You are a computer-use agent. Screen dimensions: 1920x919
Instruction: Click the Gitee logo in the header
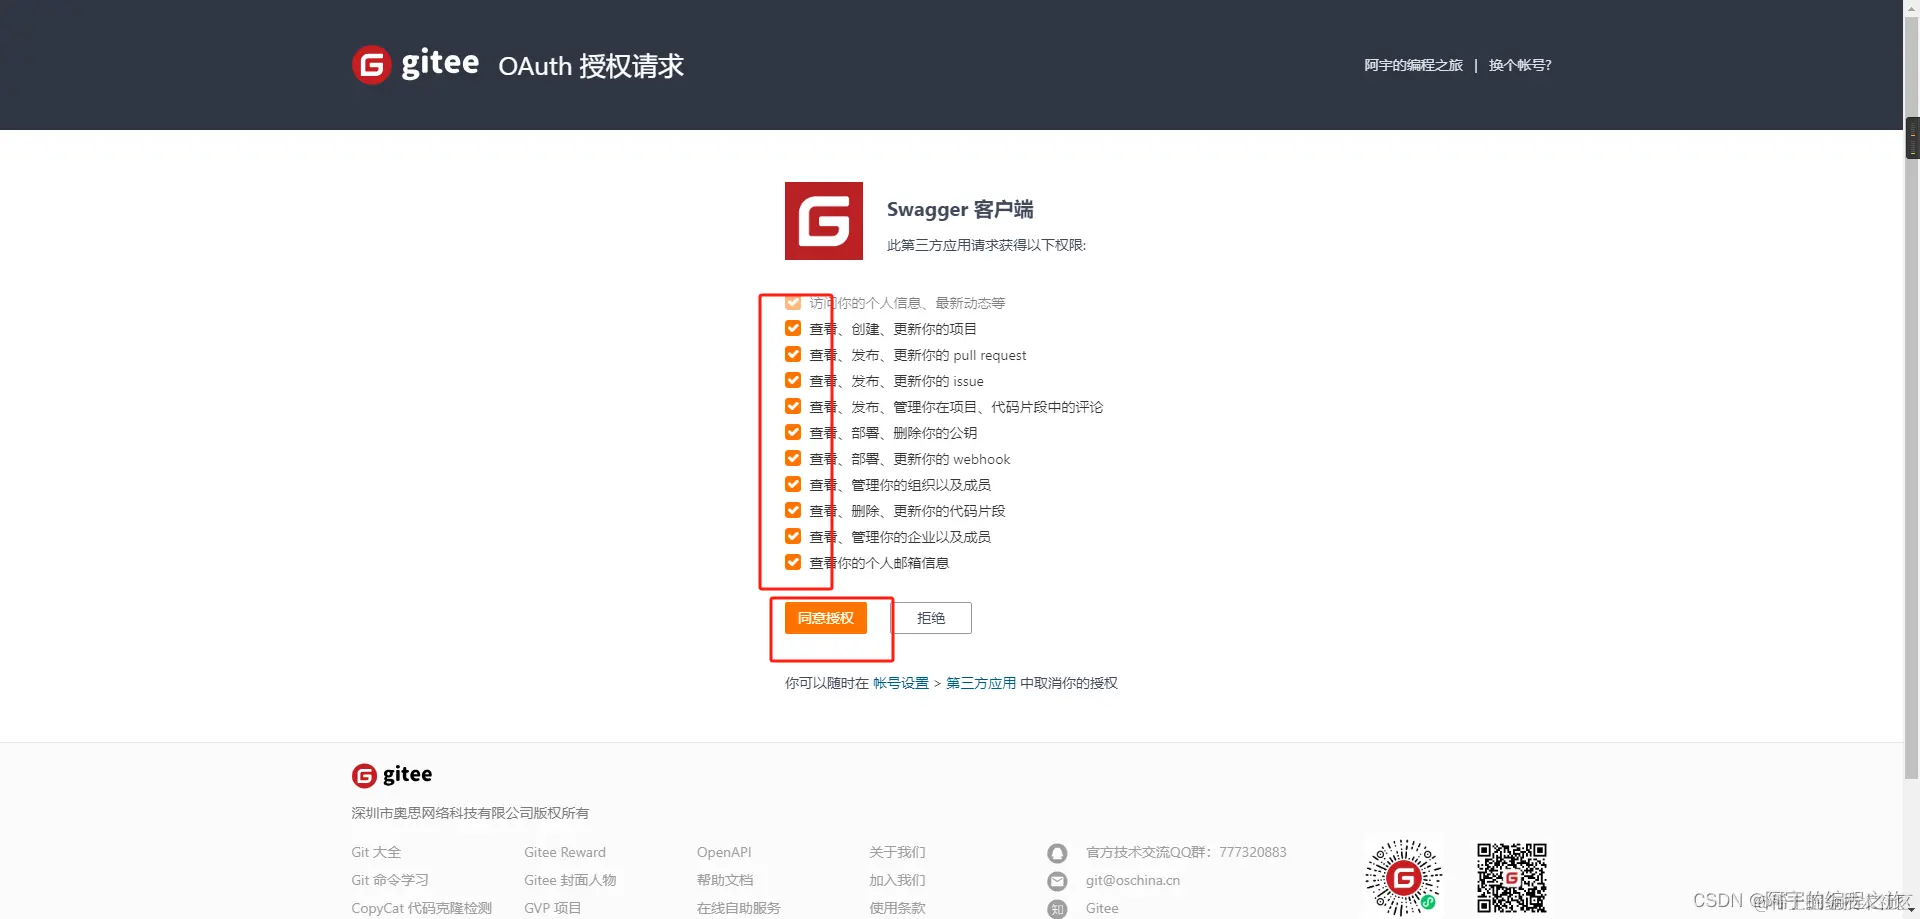(415, 65)
